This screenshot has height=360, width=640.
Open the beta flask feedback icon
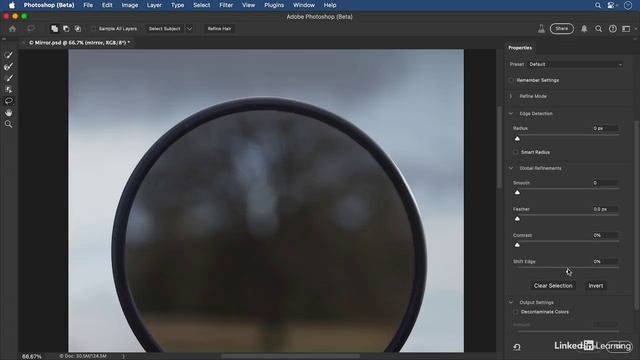pyautogui.click(x=541, y=29)
